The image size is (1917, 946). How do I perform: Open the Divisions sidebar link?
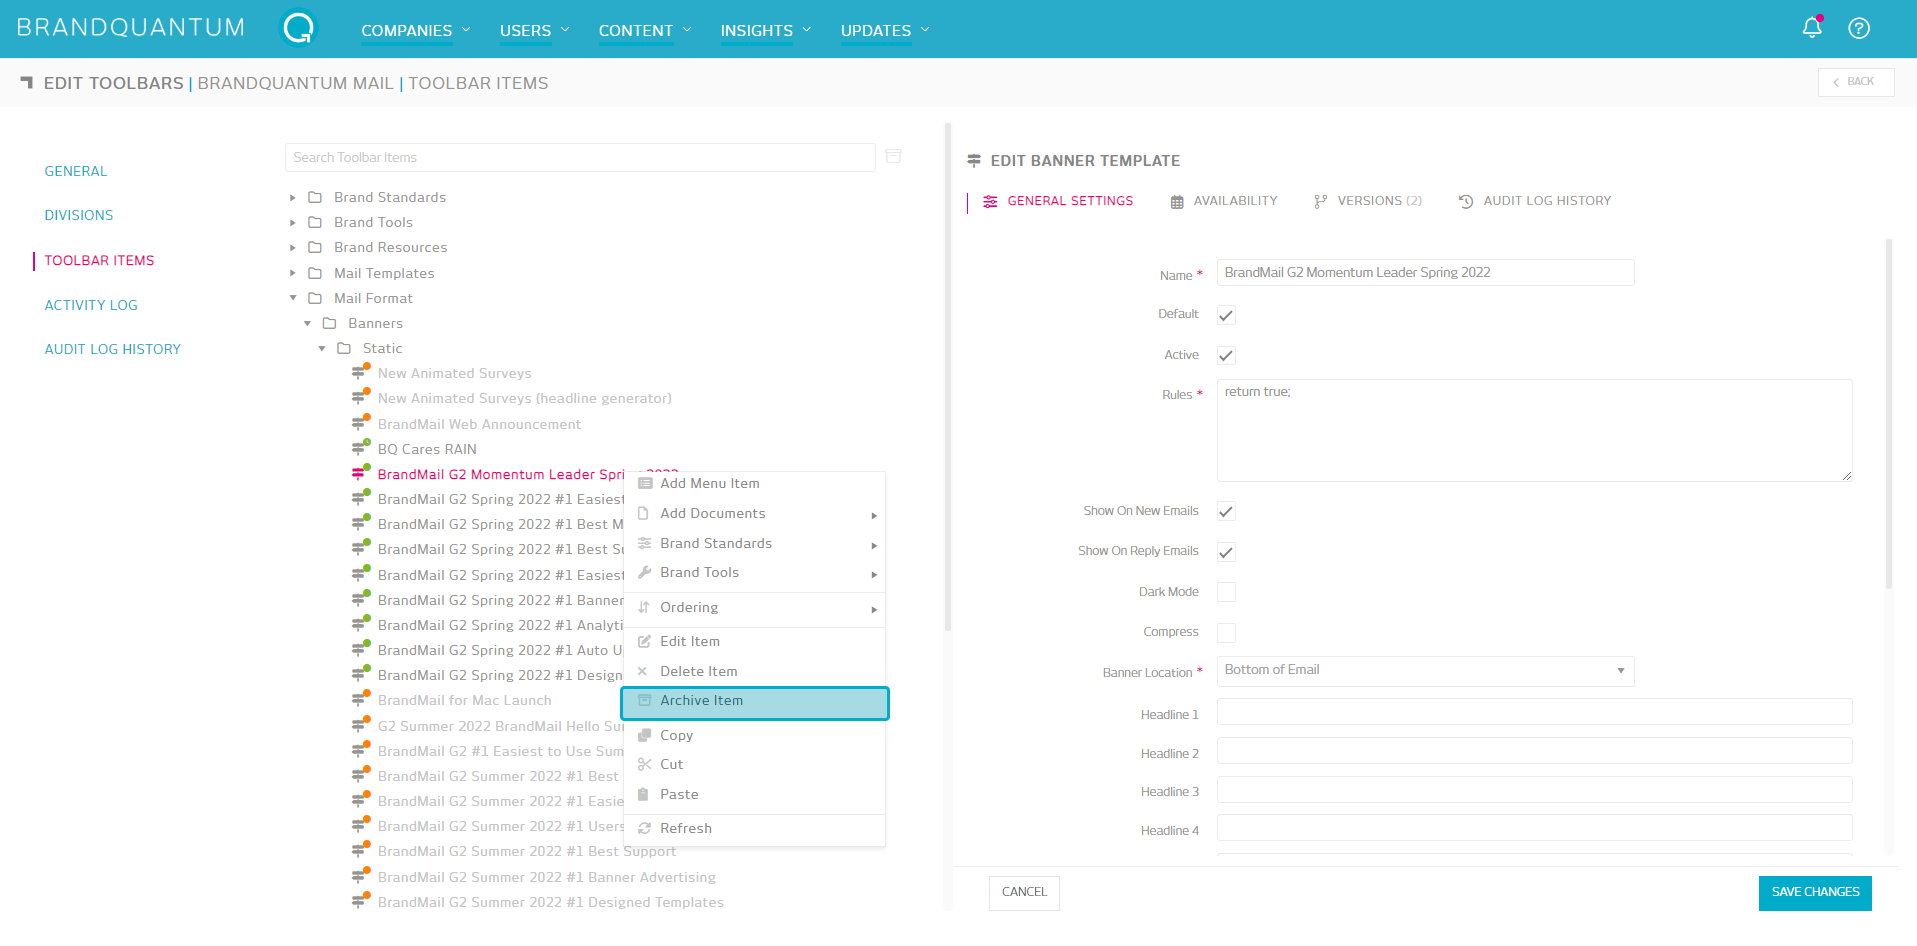coord(79,215)
